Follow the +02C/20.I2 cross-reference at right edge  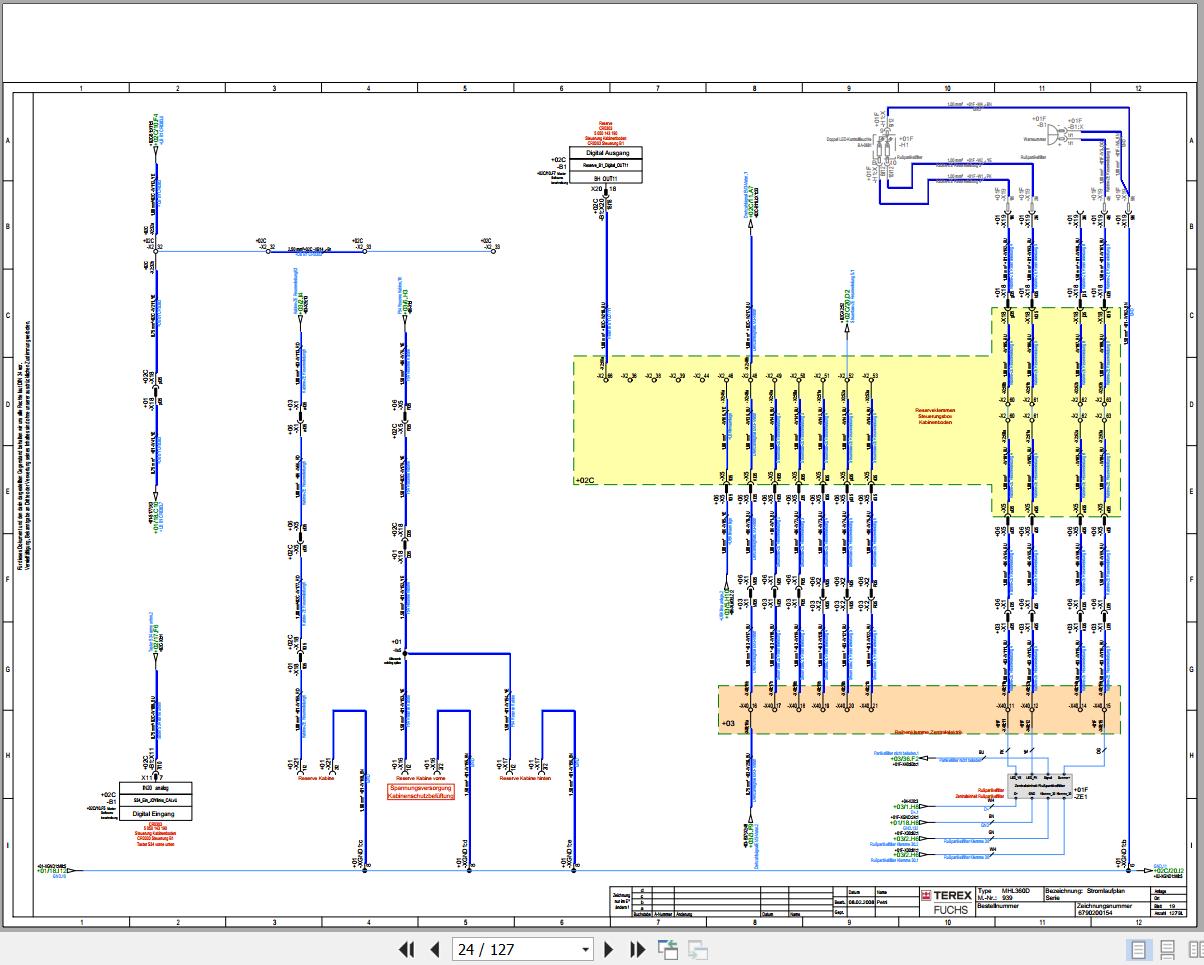[1168, 871]
